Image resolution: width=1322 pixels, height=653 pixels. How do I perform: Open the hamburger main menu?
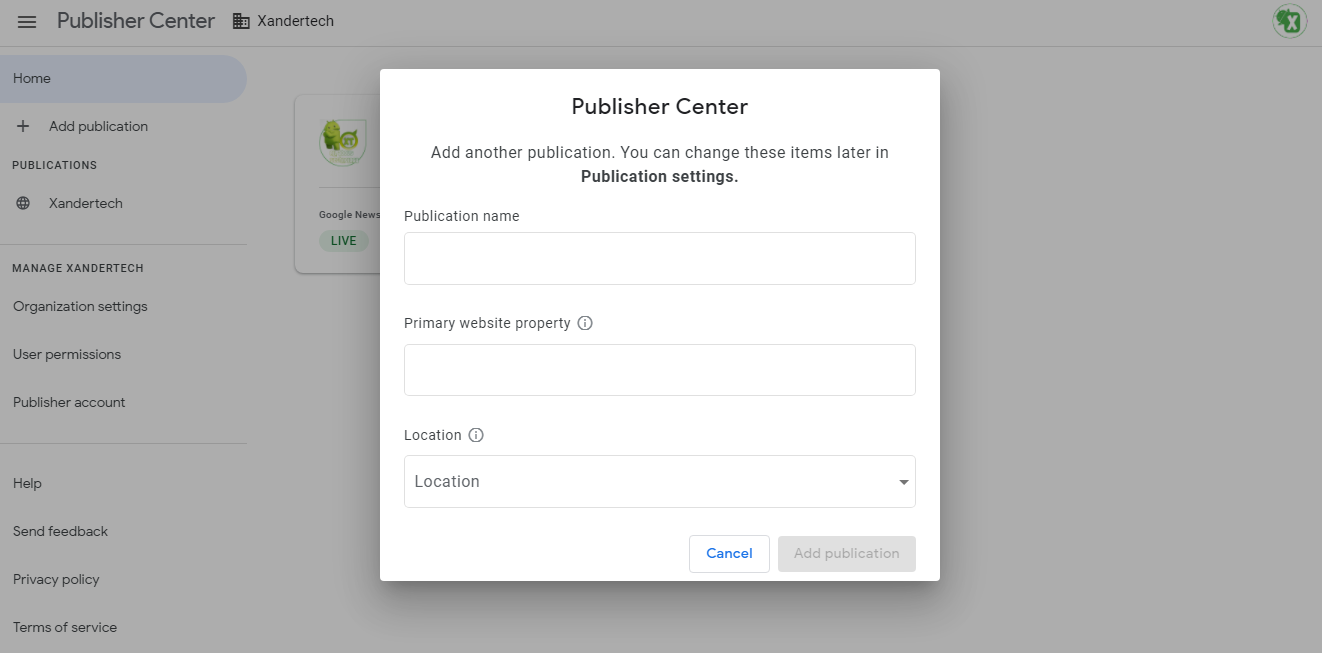coord(27,21)
